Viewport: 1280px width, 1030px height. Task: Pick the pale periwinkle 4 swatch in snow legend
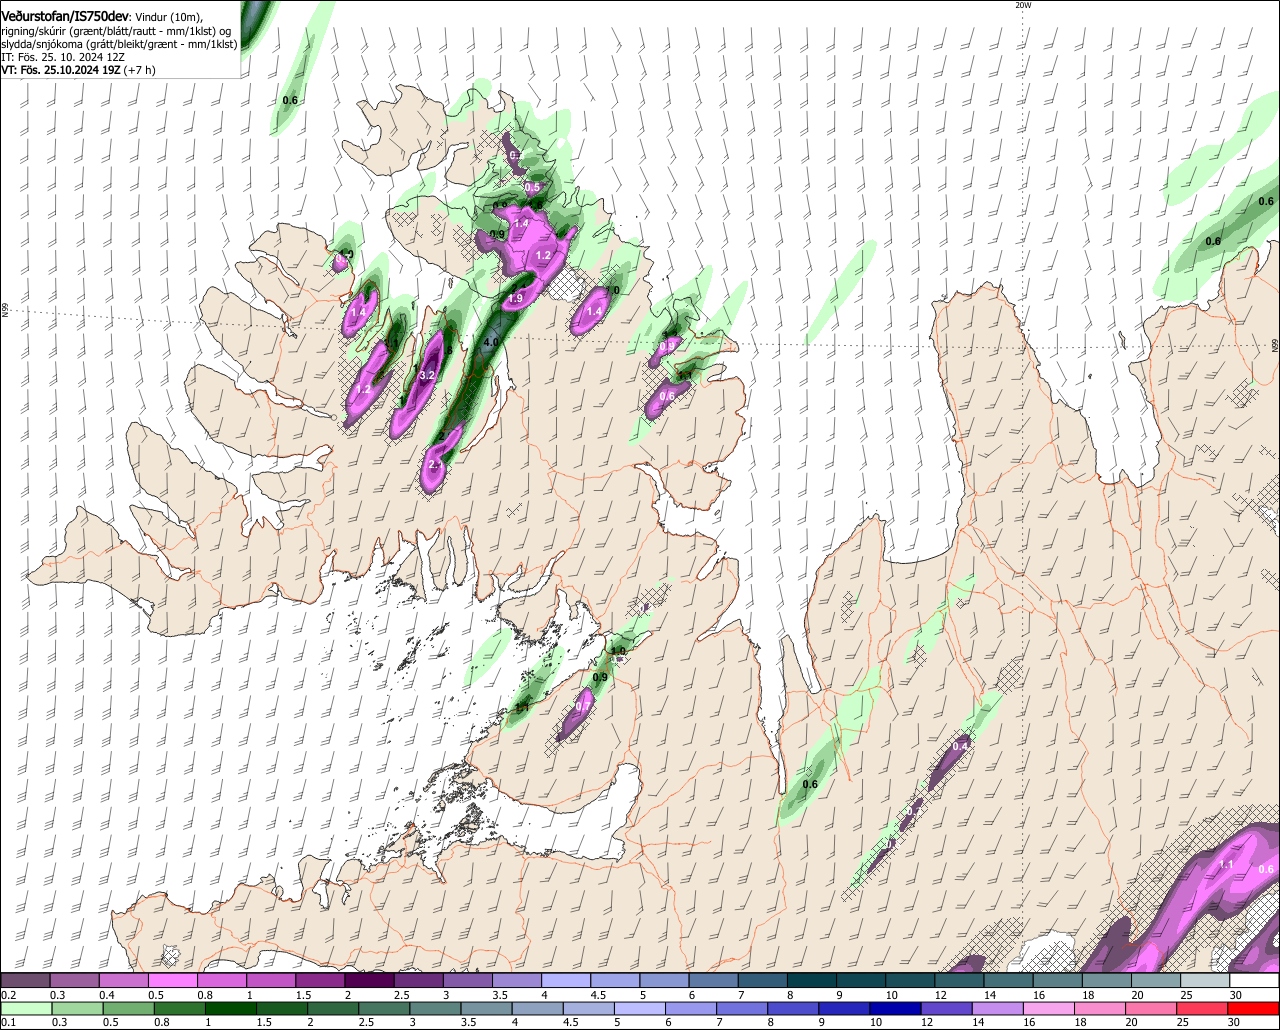click(566, 980)
